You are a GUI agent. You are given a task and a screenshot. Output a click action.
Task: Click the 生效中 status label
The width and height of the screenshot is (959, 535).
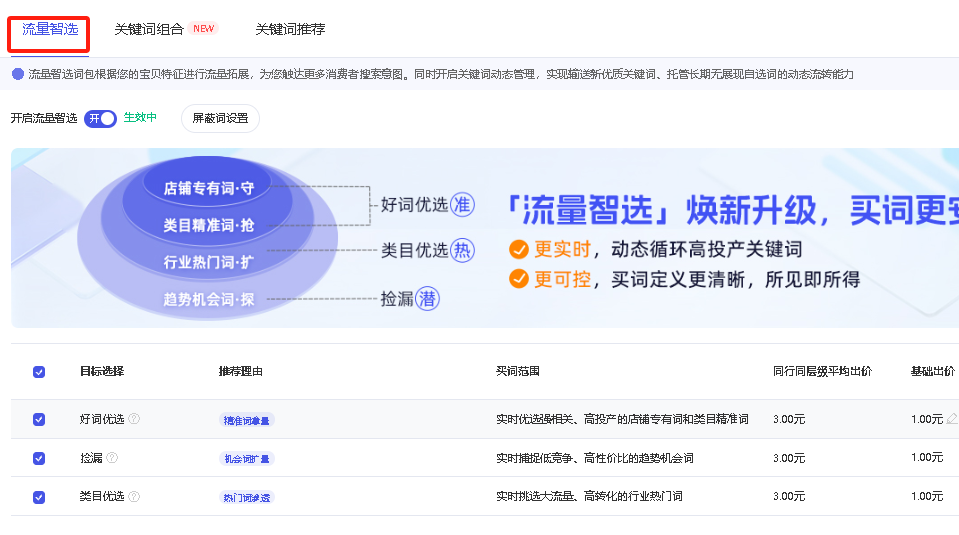pyautogui.click(x=140, y=117)
